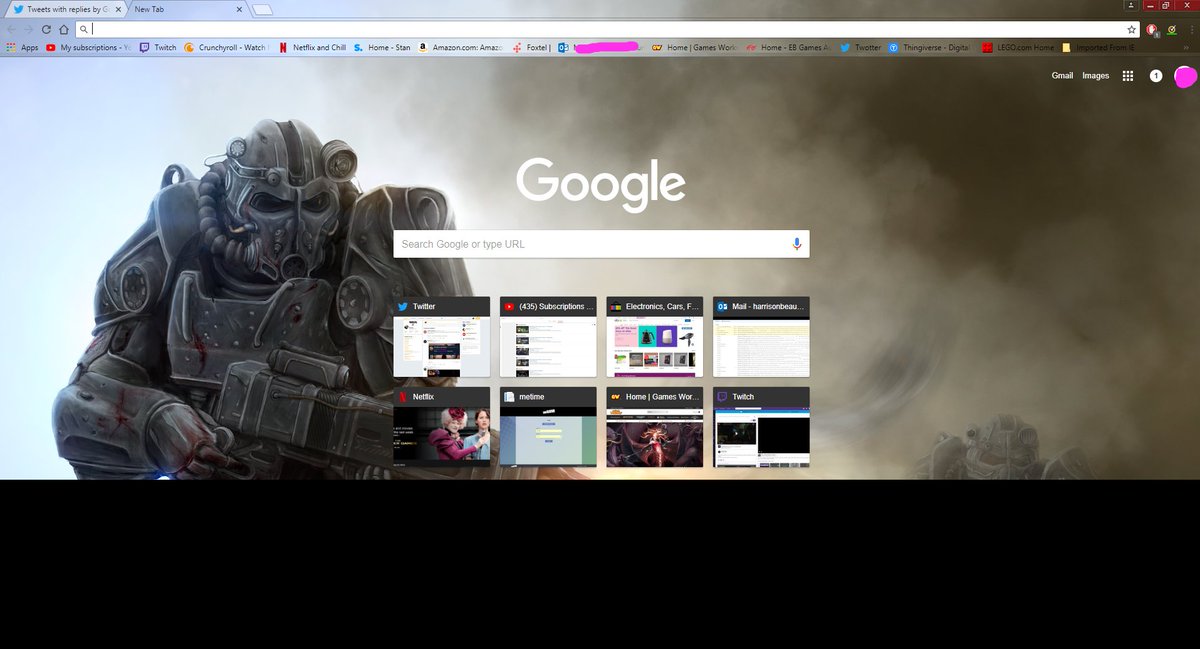1200x649 pixels.
Task: Open the green extension icon in the toolbar
Action: coord(1171,30)
